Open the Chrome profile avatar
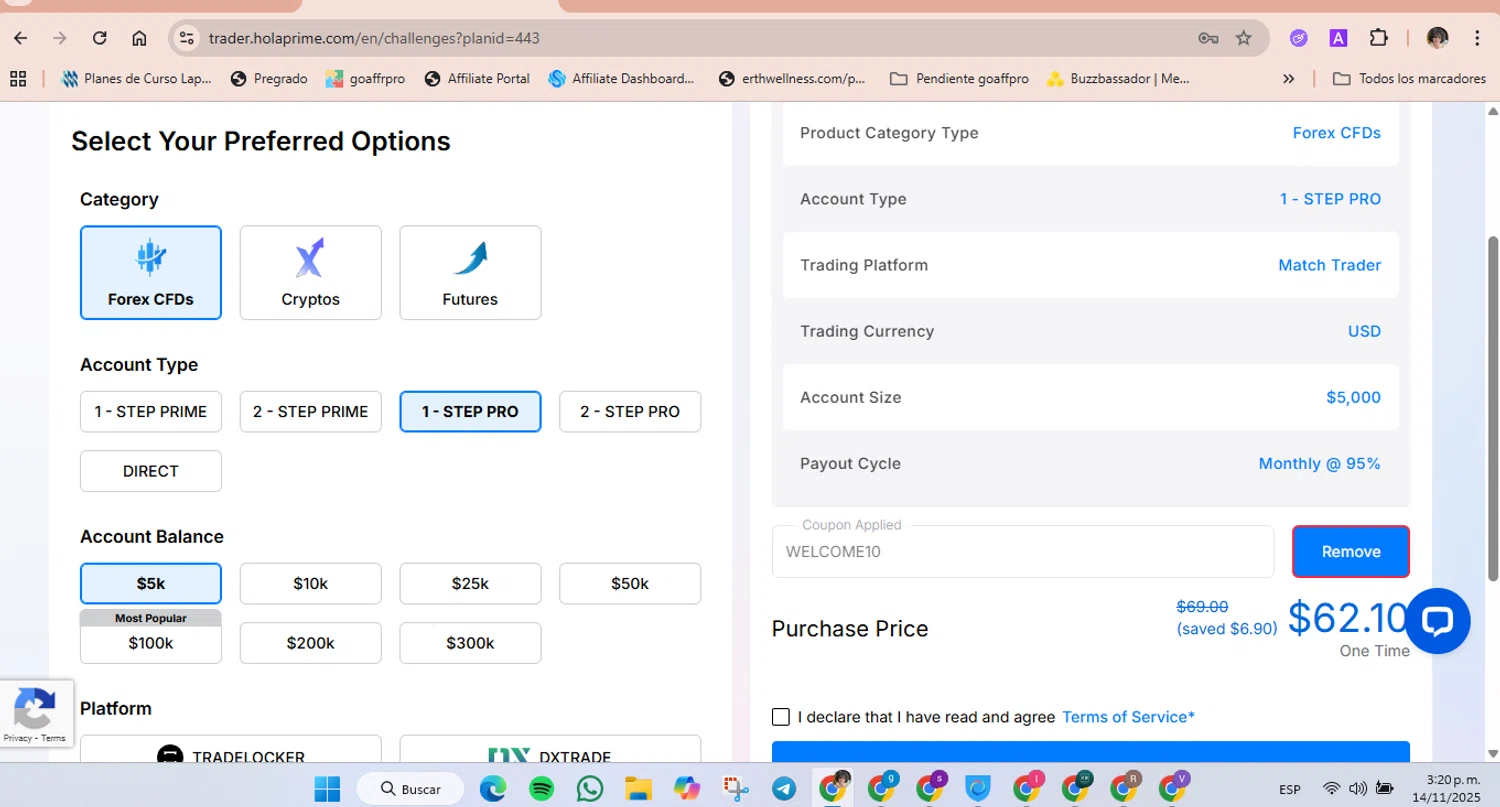The width and height of the screenshot is (1500, 807). click(1437, 38)
